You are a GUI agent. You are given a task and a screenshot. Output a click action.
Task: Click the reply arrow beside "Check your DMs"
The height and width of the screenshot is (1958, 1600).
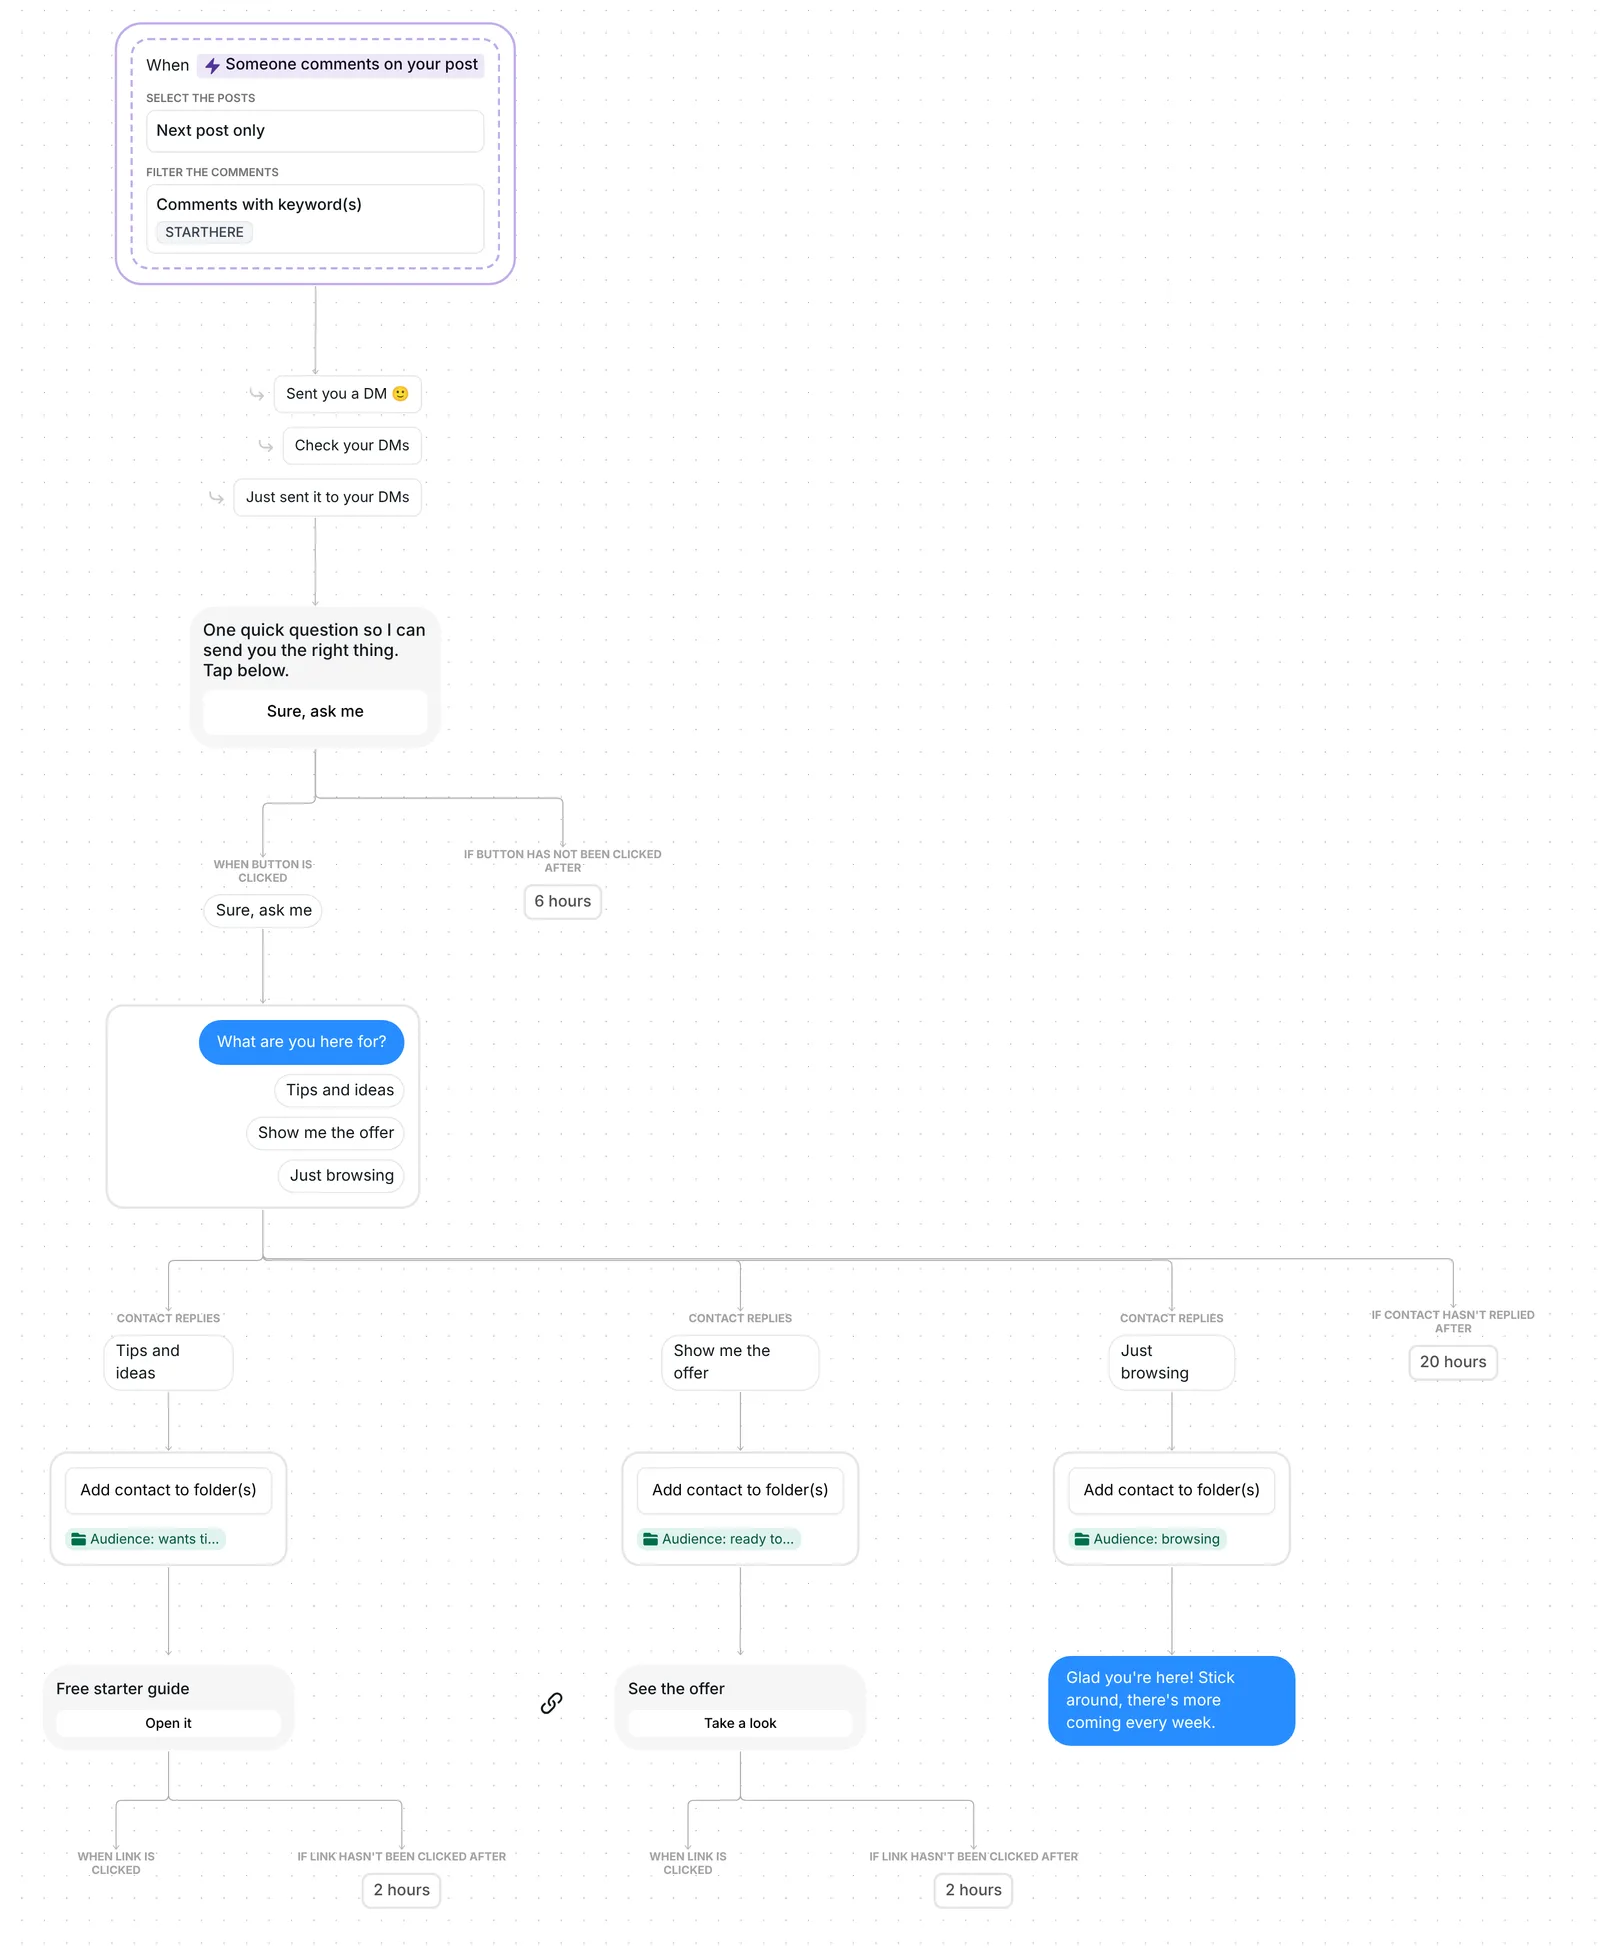[x=266, y=446]
